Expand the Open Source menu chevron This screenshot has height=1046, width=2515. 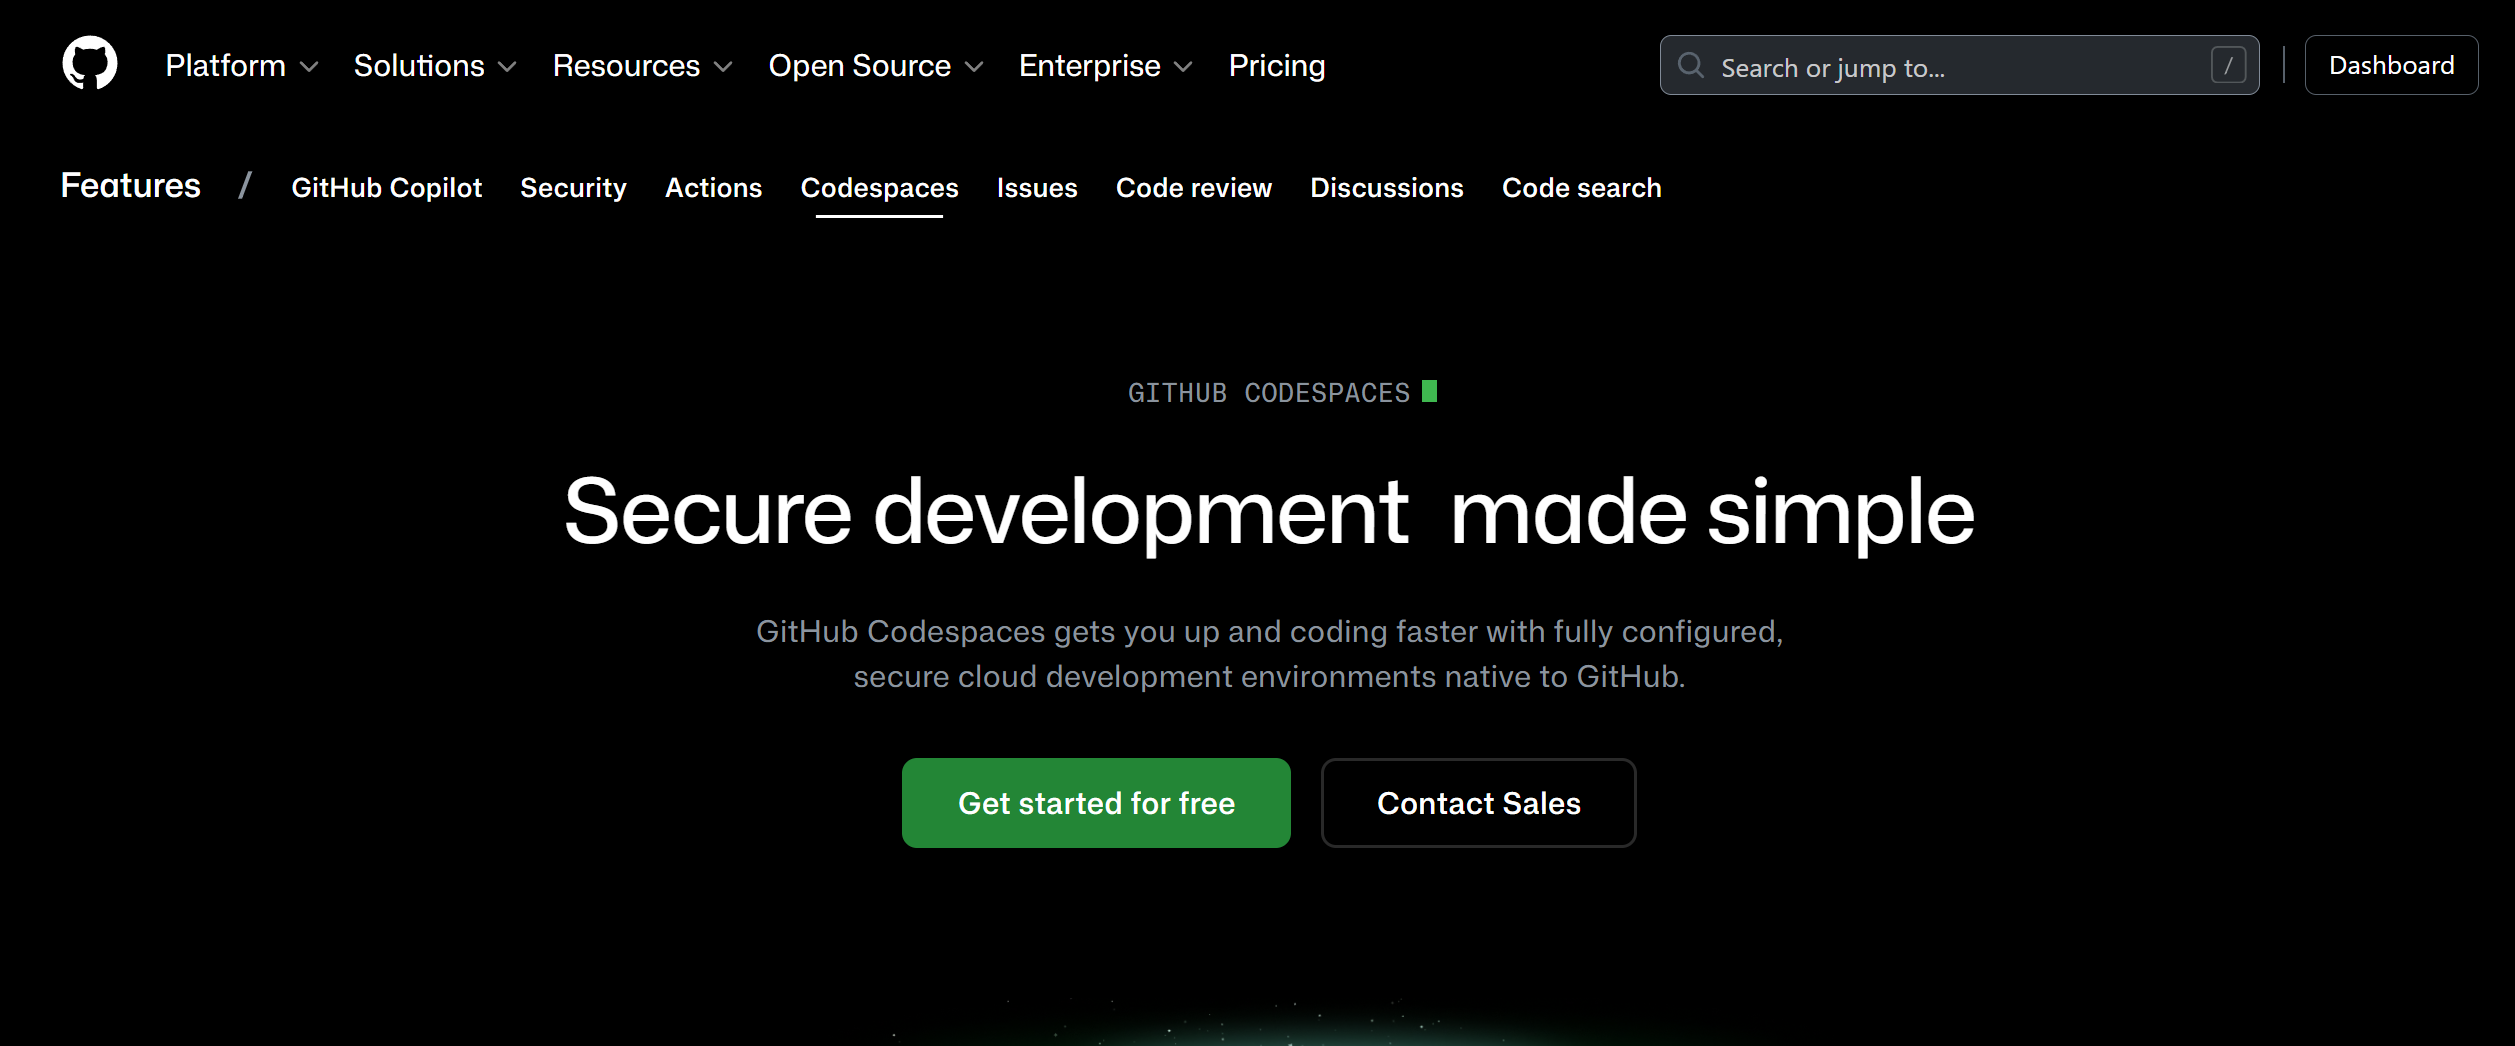(974, 67)
